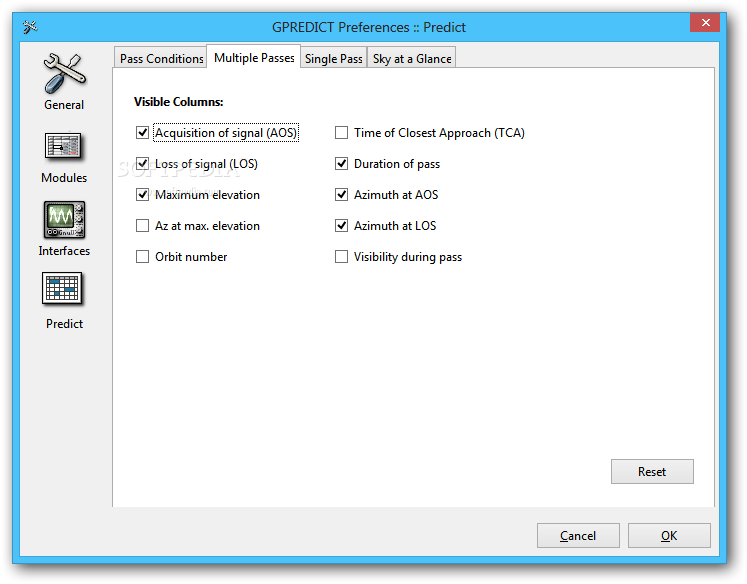747x584 pixels.
Task: Click the Cancel button
Action: click(578, 535)
